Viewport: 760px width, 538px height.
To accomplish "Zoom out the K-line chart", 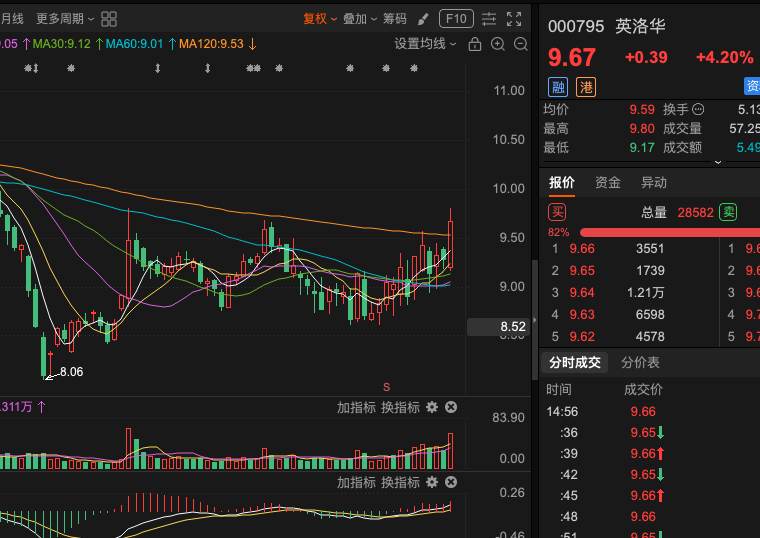I will [x=521, y=44].
